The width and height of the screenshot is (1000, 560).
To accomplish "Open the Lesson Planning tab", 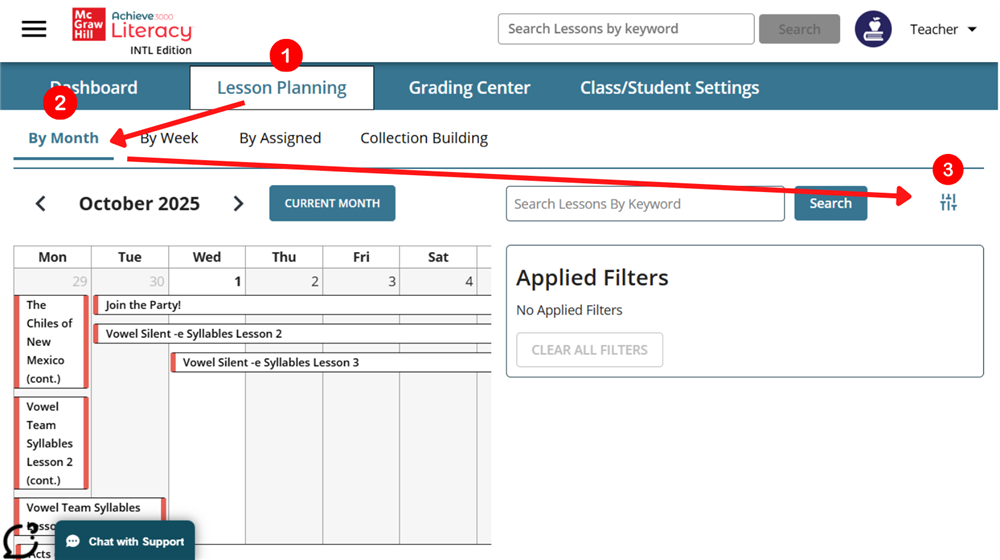I will (x=282, y=88).
